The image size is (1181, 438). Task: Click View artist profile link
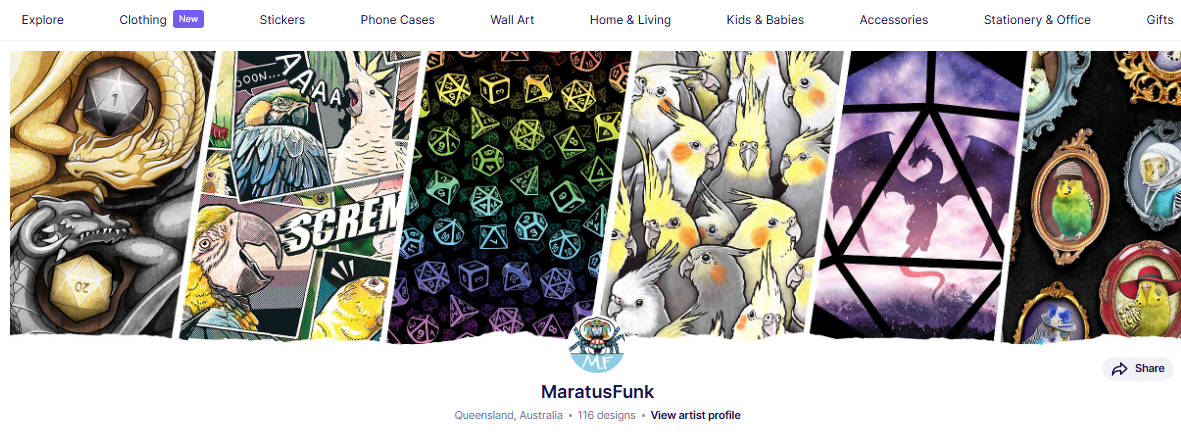click(x=695, y=415)
